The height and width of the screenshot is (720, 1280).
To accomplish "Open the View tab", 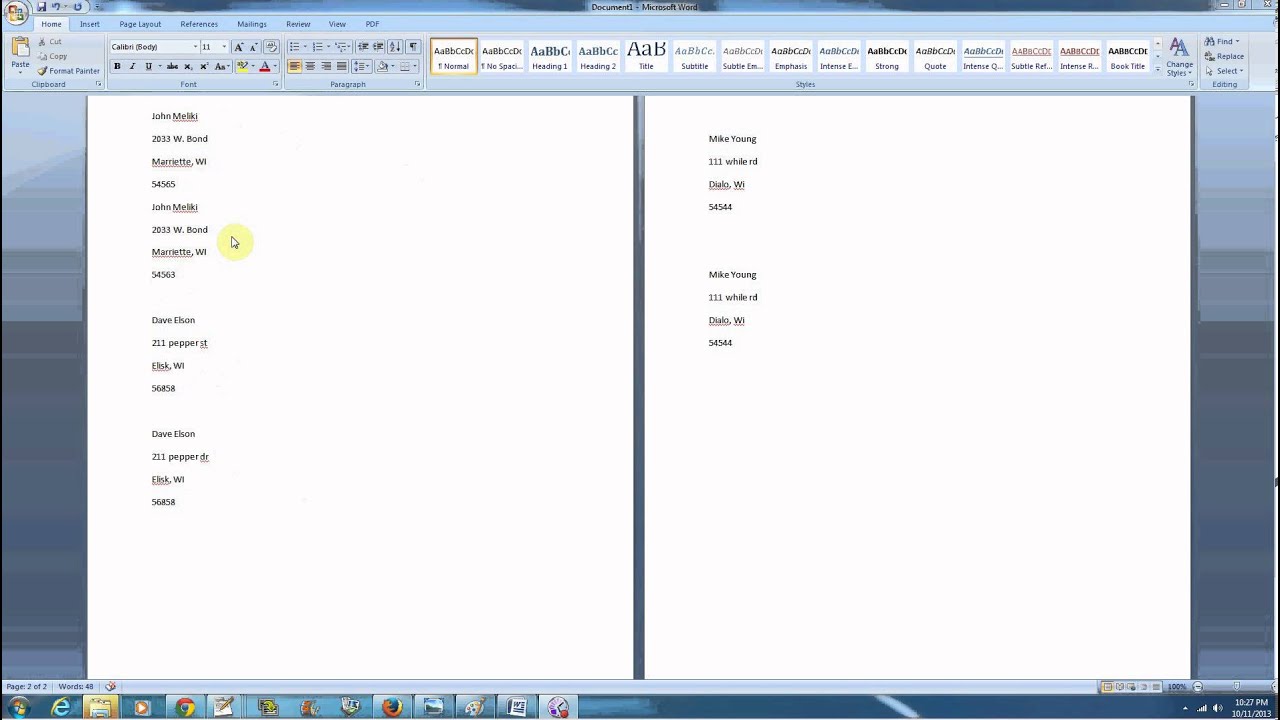I will 338,24.
